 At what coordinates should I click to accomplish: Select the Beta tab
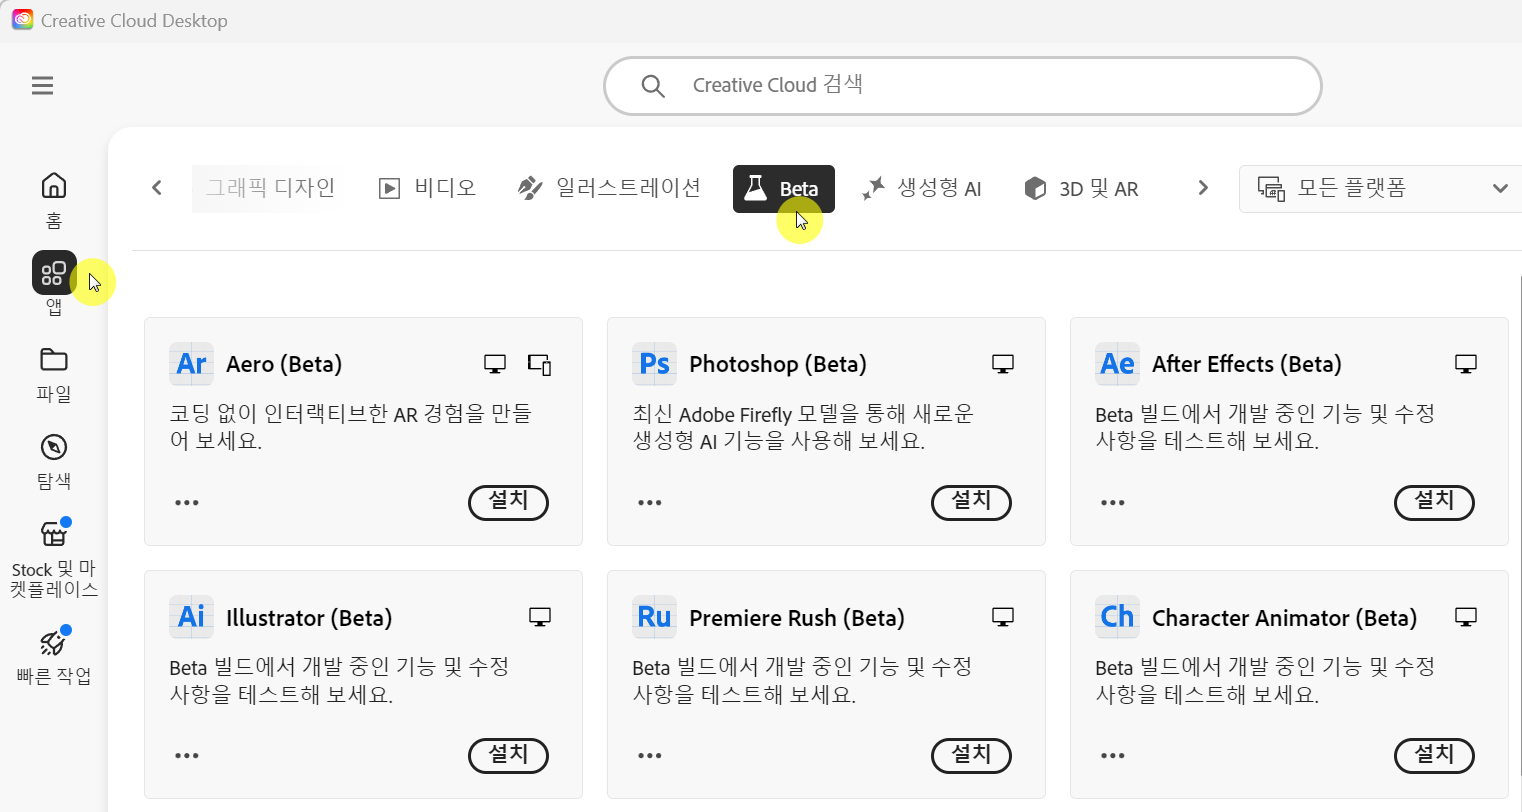pos(784,189)
